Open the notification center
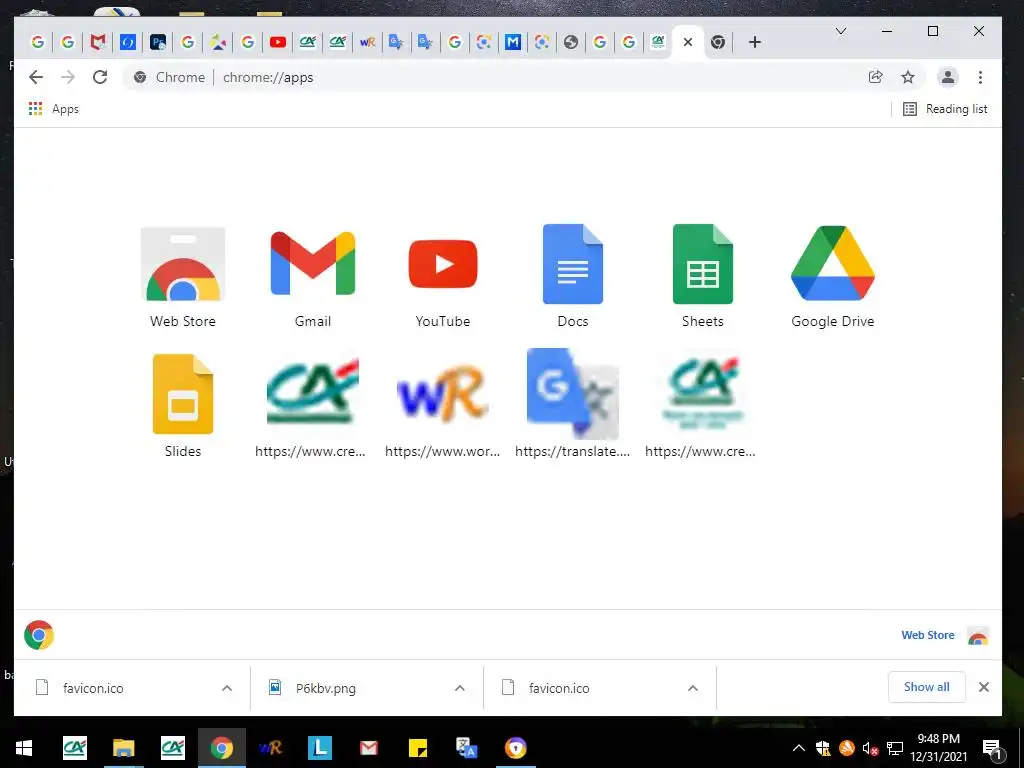The image size is (1024, 768). (992, 749)
